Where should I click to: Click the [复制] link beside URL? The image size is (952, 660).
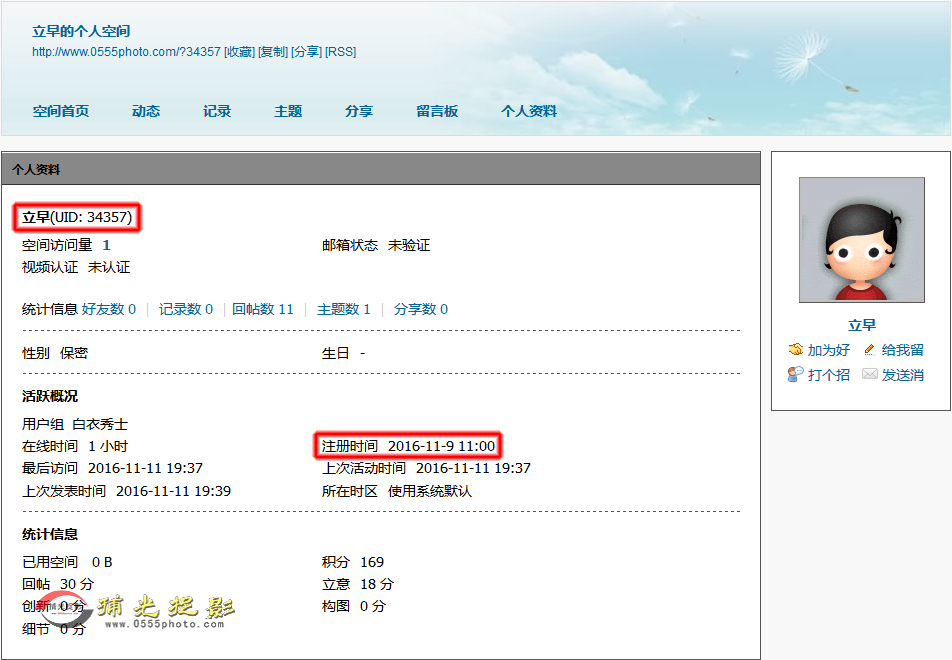coord(272,52)
